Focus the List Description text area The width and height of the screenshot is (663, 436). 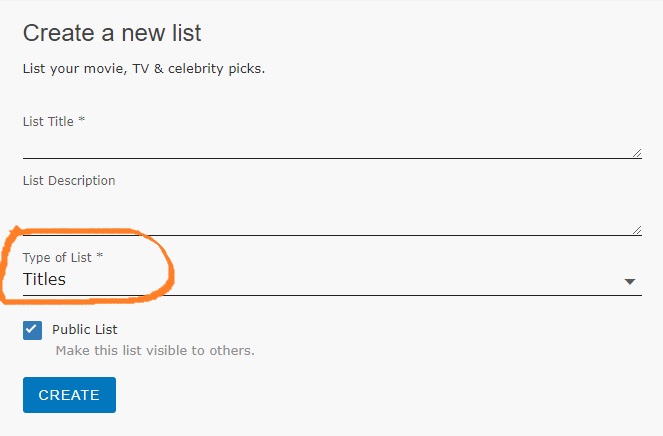point(328,222)
